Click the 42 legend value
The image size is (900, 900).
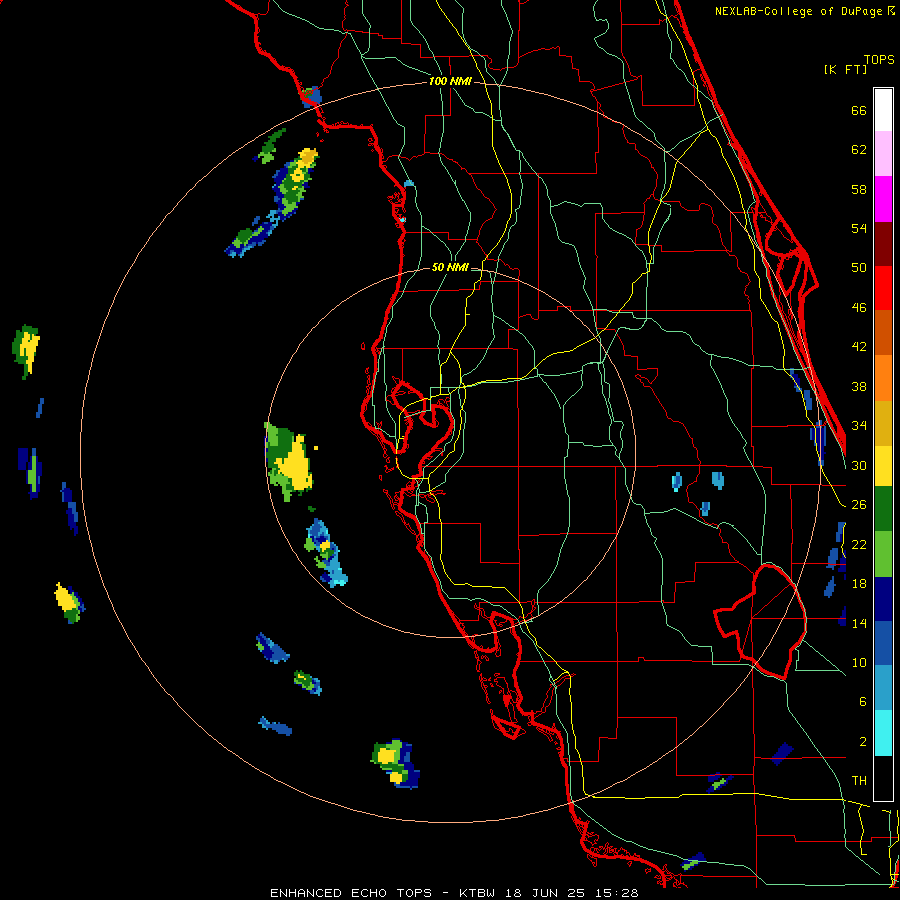pyautogui.click(x=859, y=347)
